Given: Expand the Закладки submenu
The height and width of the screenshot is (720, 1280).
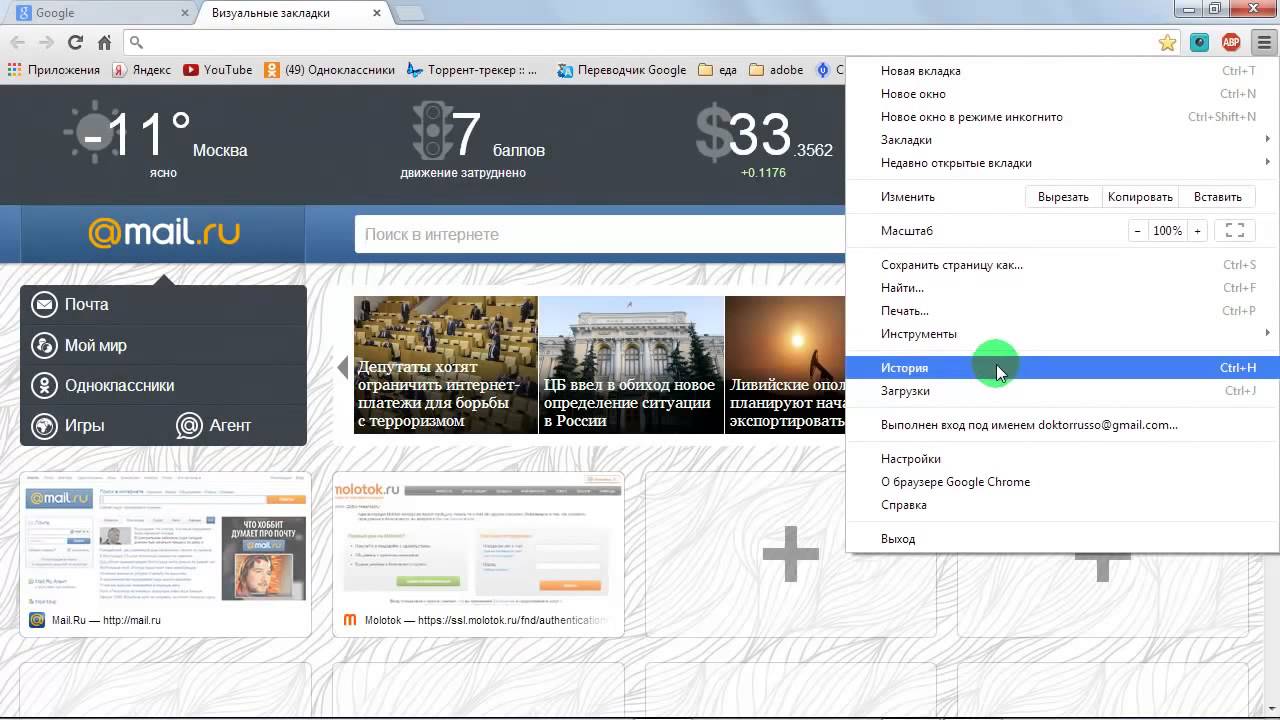Looking at the screenshot, I should [1062, 140].
